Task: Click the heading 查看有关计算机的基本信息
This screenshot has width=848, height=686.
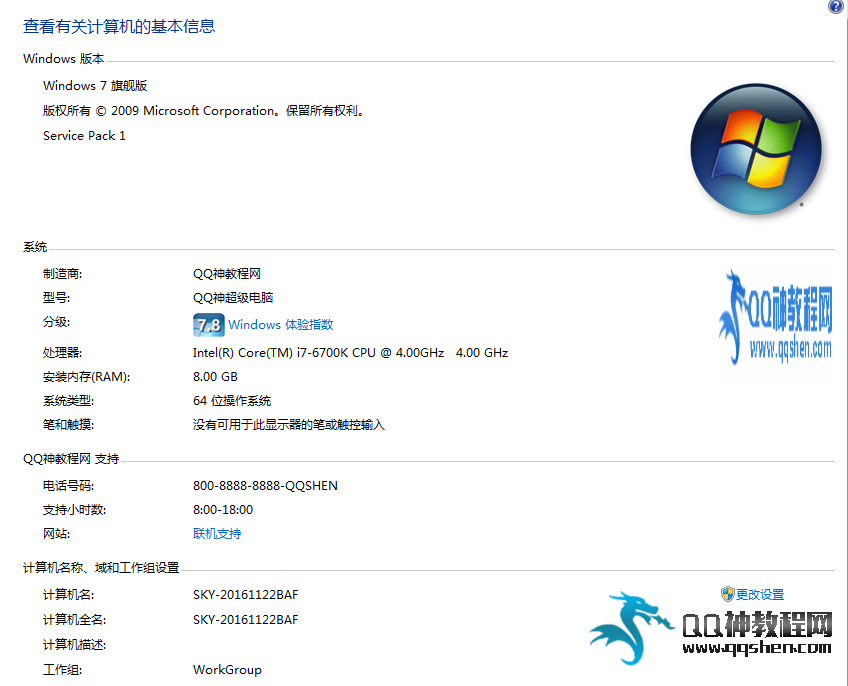Action: coord(119,26)
